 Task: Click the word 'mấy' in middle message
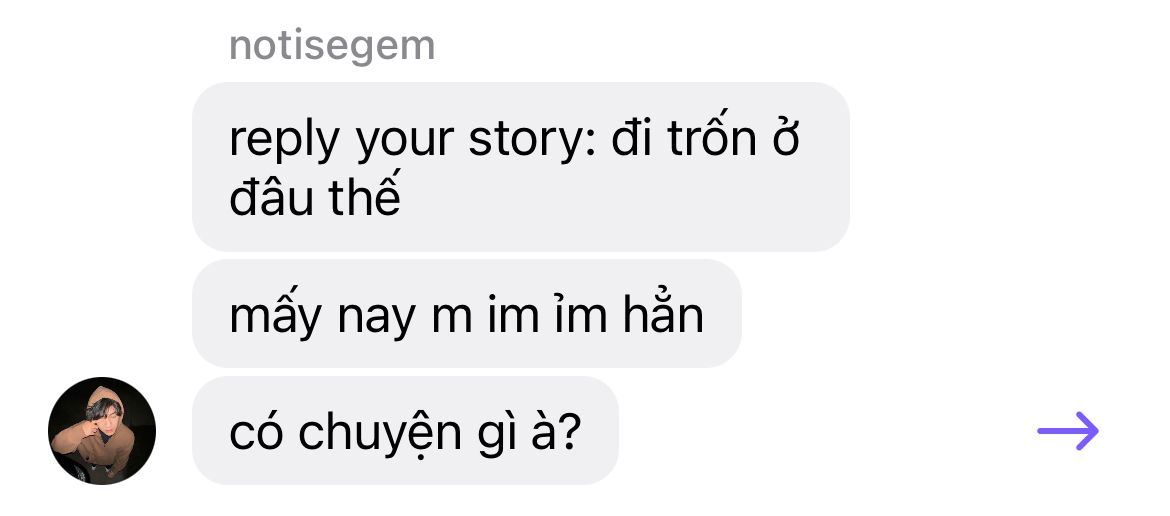point(275,316)
